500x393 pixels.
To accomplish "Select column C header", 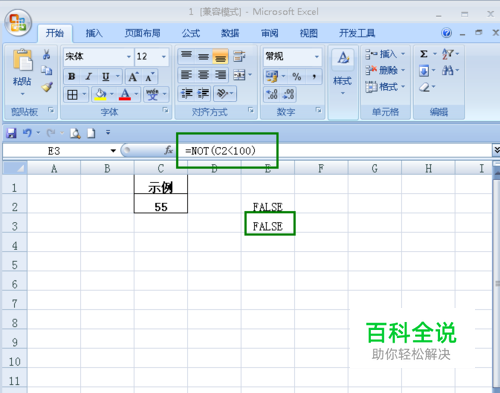I will [161, 168].
